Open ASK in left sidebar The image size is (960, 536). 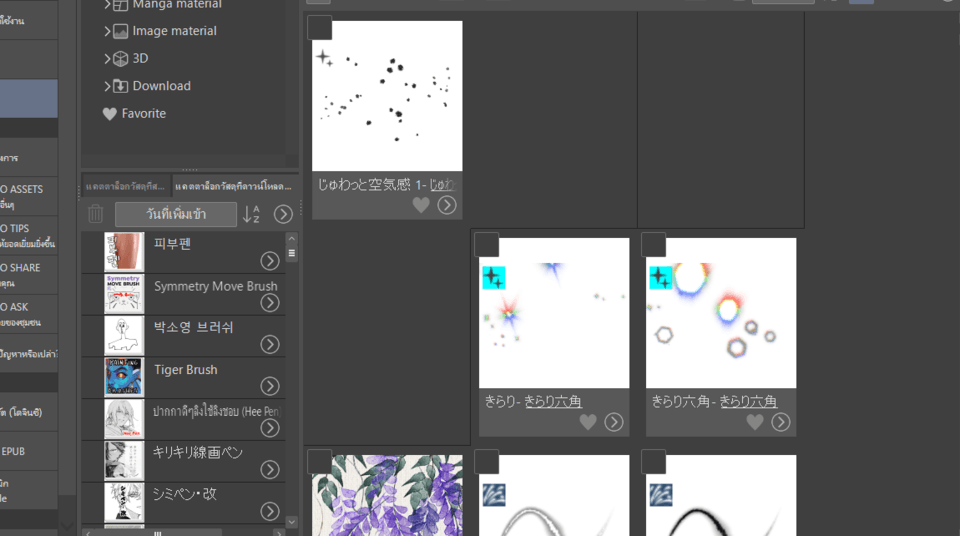(x=29, y=314)
